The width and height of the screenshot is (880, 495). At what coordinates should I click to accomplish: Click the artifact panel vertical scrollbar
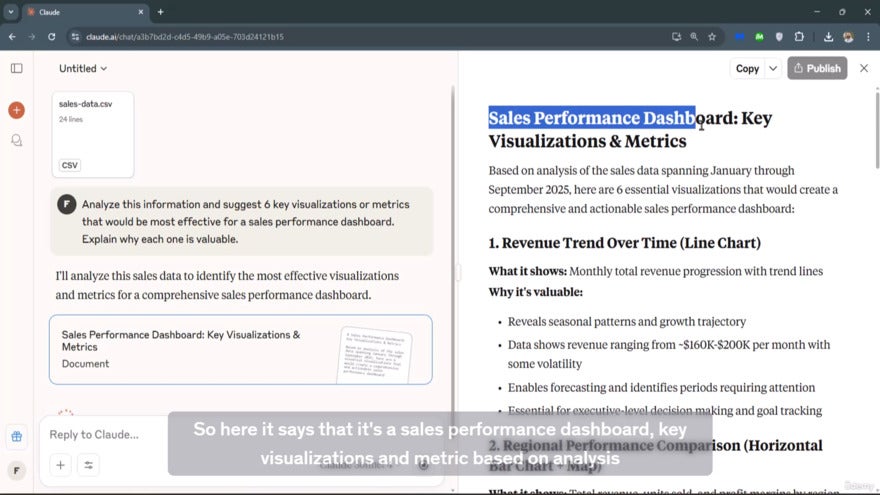[877, 129]
